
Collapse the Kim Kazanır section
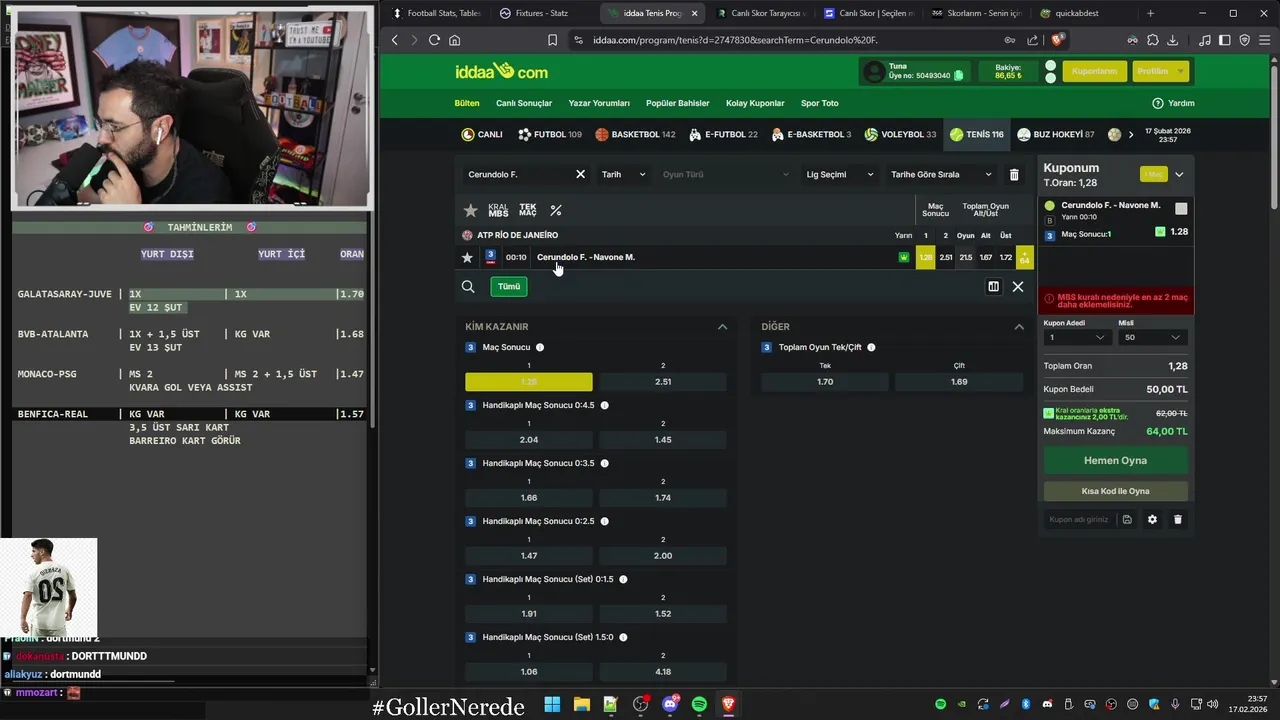click(722, 327)
